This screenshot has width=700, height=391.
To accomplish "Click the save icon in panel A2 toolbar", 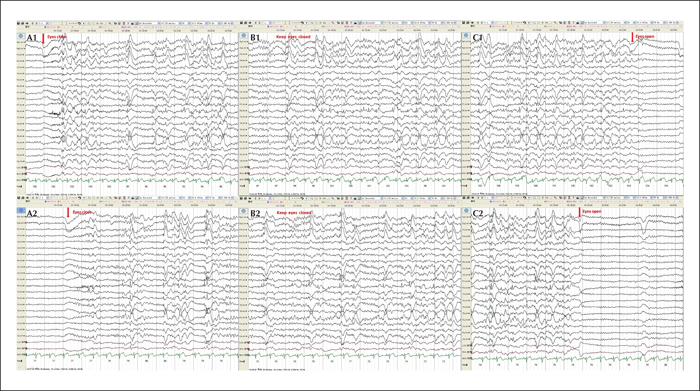I will [x=18, y=197].
